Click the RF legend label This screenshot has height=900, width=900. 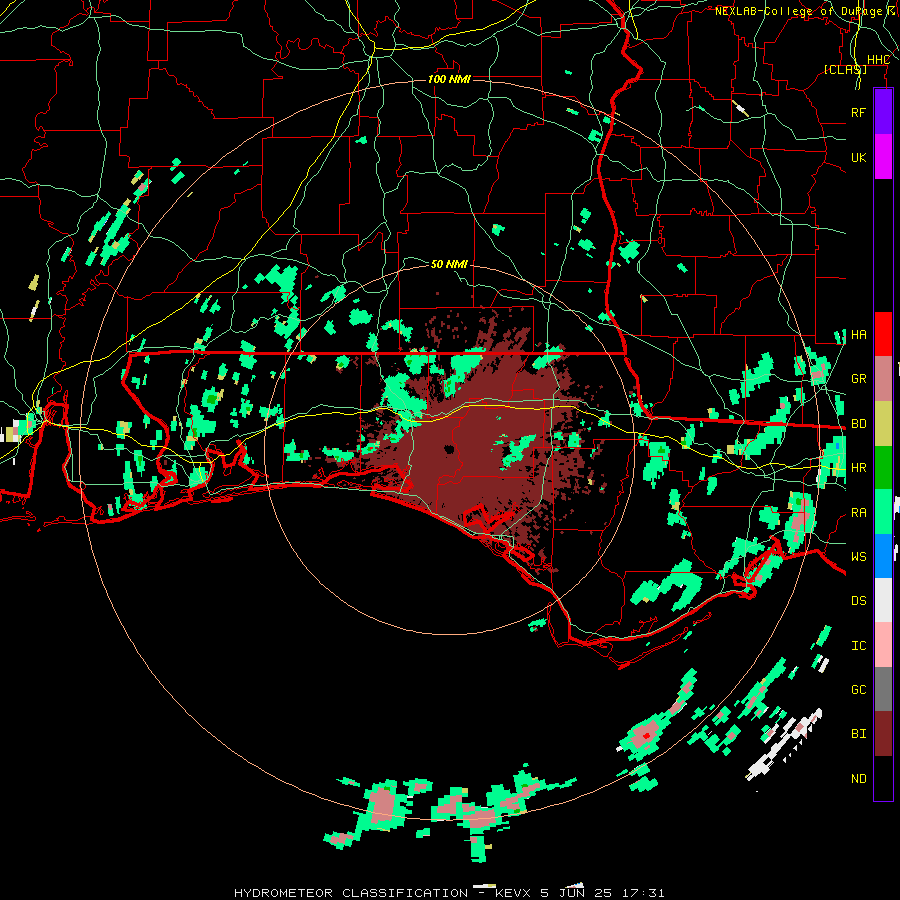tap(858, 112)
